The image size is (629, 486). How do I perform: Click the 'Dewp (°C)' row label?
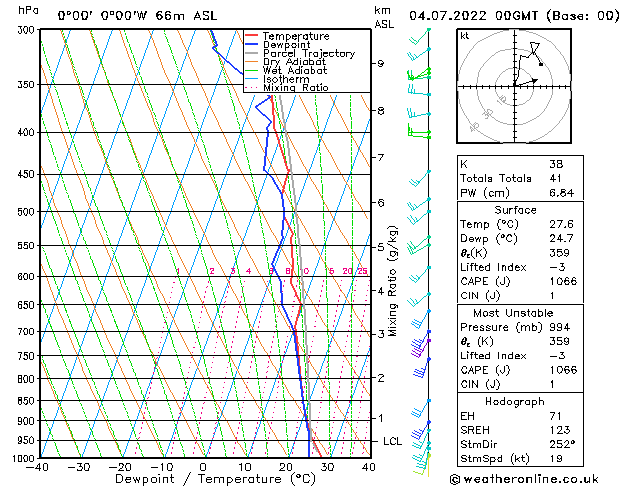489,239
